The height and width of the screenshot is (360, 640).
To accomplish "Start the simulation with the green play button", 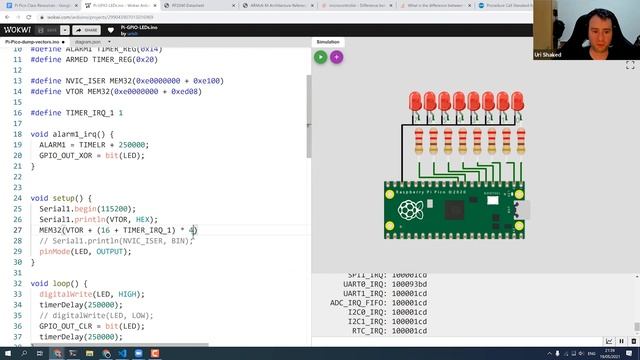I will [320, 57].
